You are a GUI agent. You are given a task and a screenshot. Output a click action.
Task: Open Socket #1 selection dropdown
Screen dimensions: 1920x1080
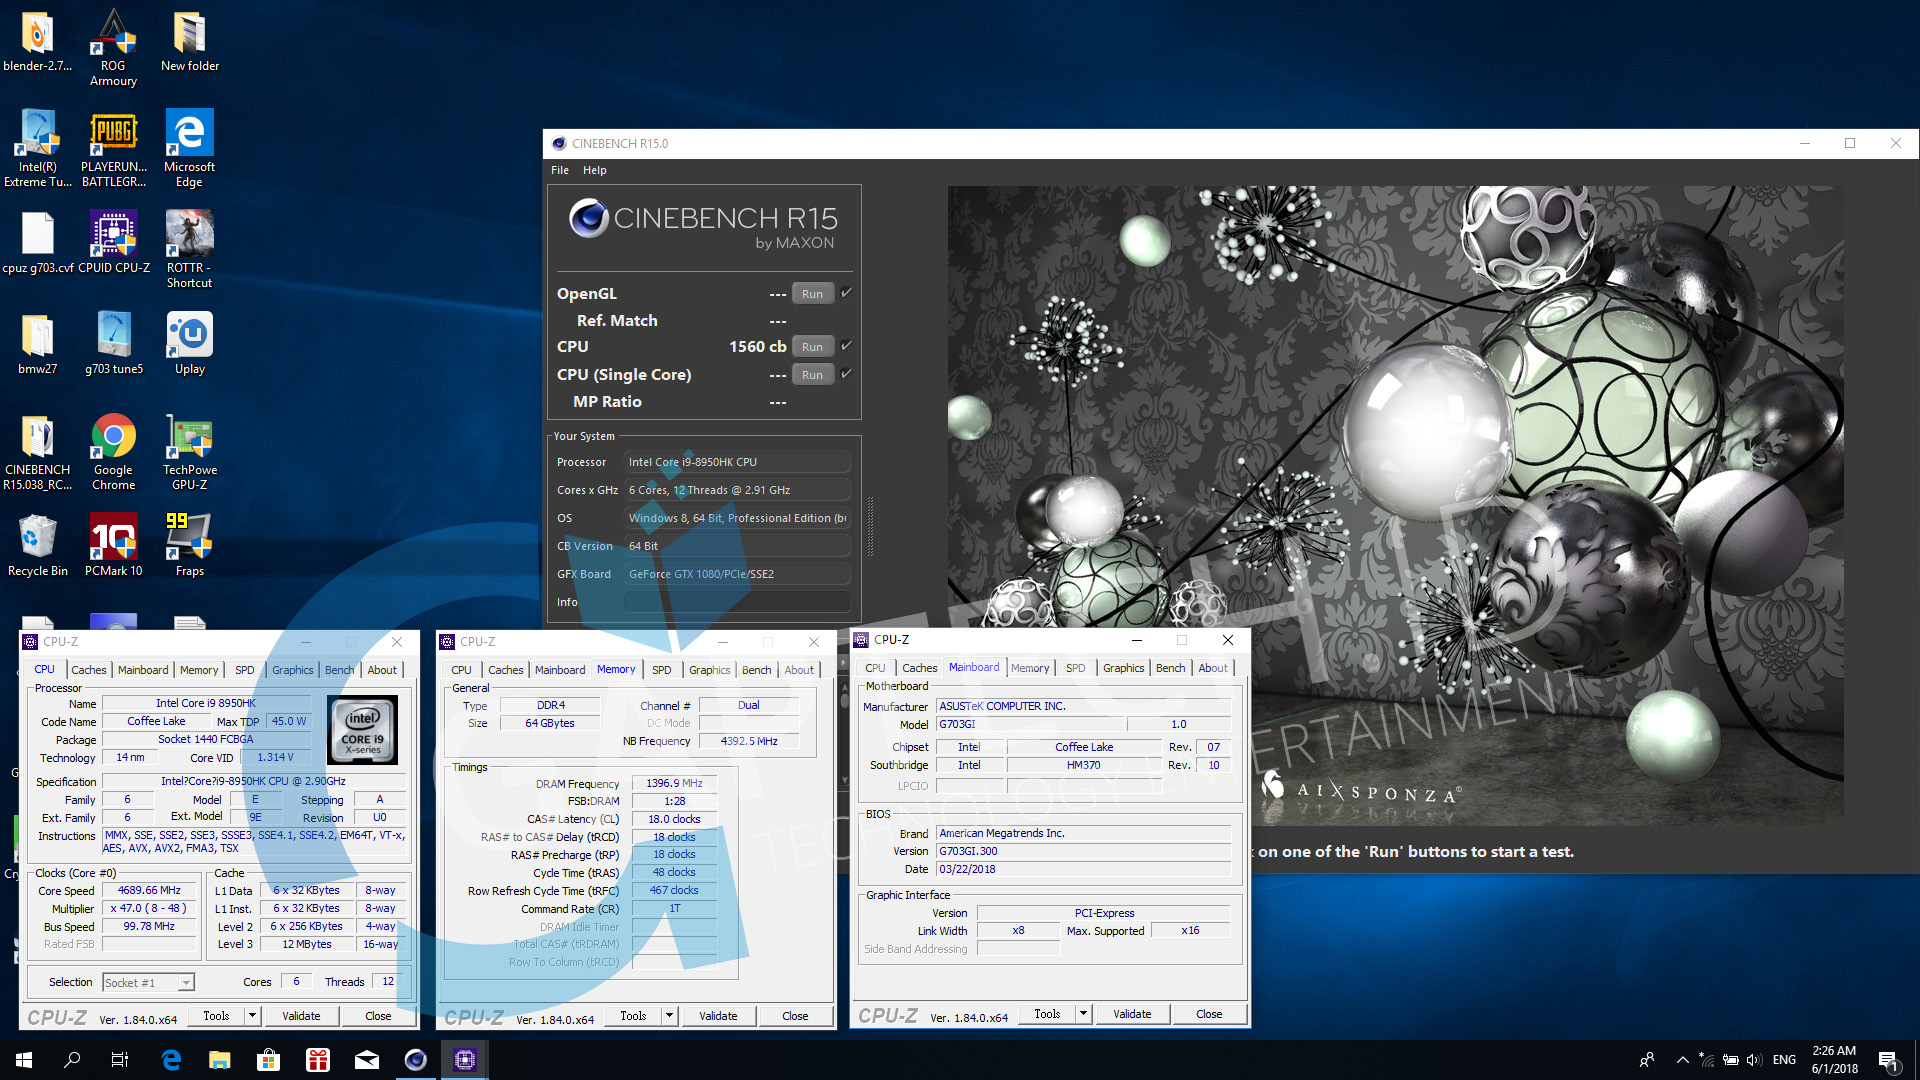(148, 983)
